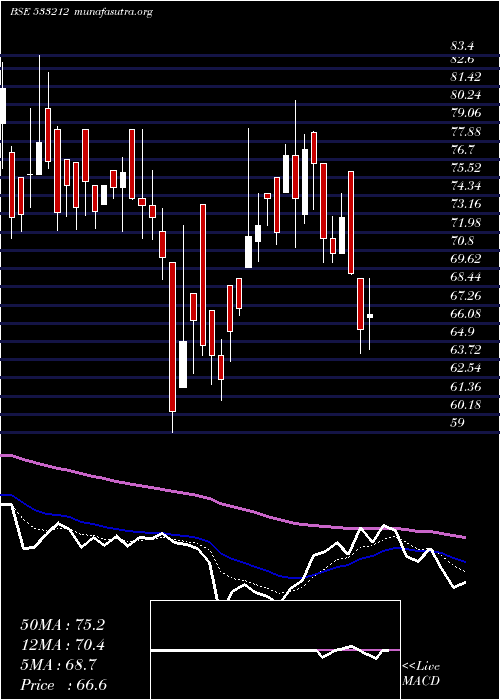Click the BSE 533212 chart title
Screen dimensions: 500x700
(x=39, y=12)
